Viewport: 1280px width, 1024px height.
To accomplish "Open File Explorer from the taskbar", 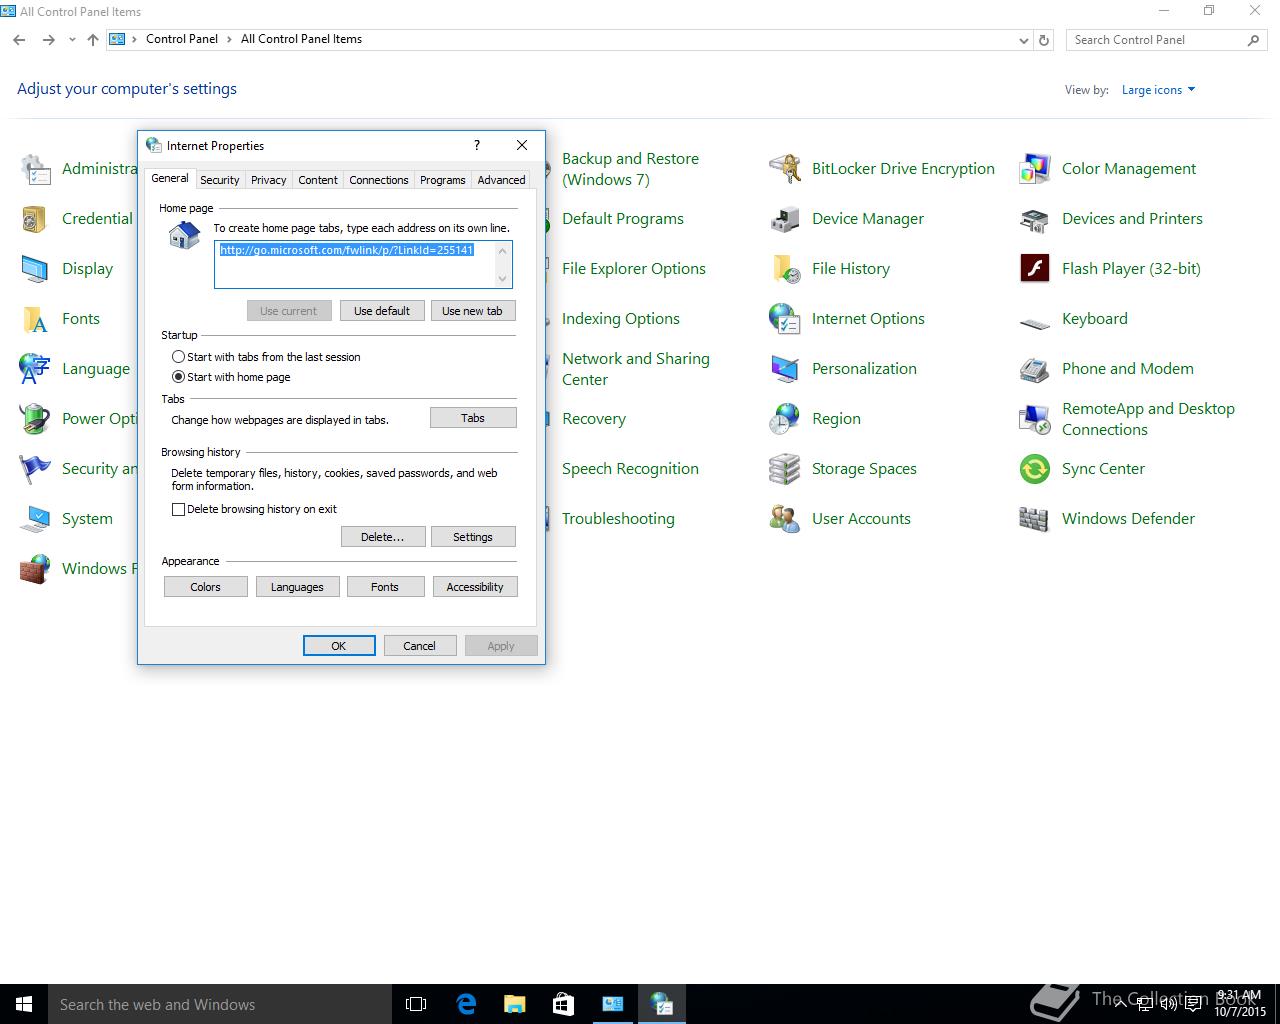I will (x=515, y=1004).
